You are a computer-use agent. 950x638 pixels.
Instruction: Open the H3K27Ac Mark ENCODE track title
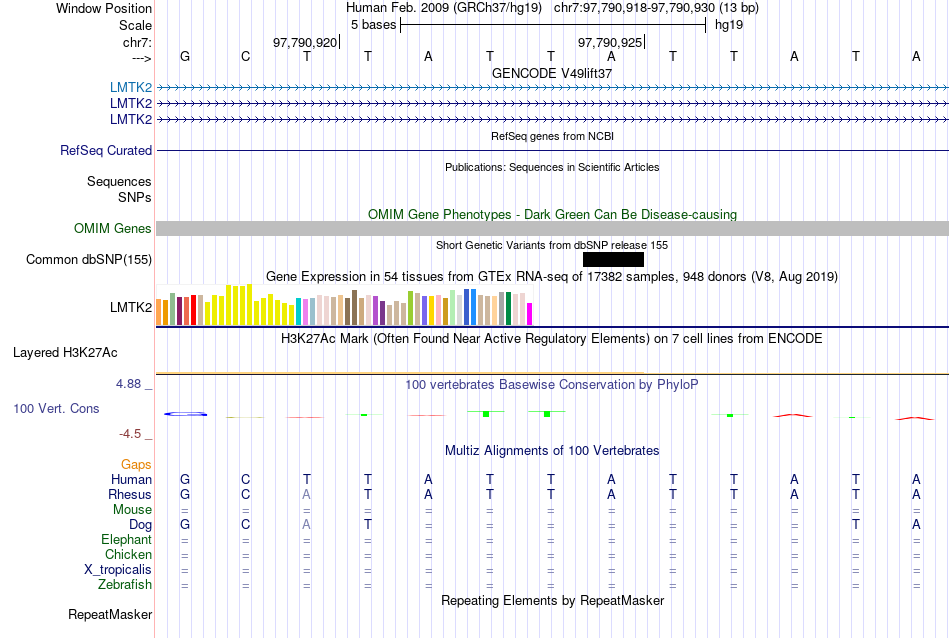pyautogui.click(x=552, y=339)
